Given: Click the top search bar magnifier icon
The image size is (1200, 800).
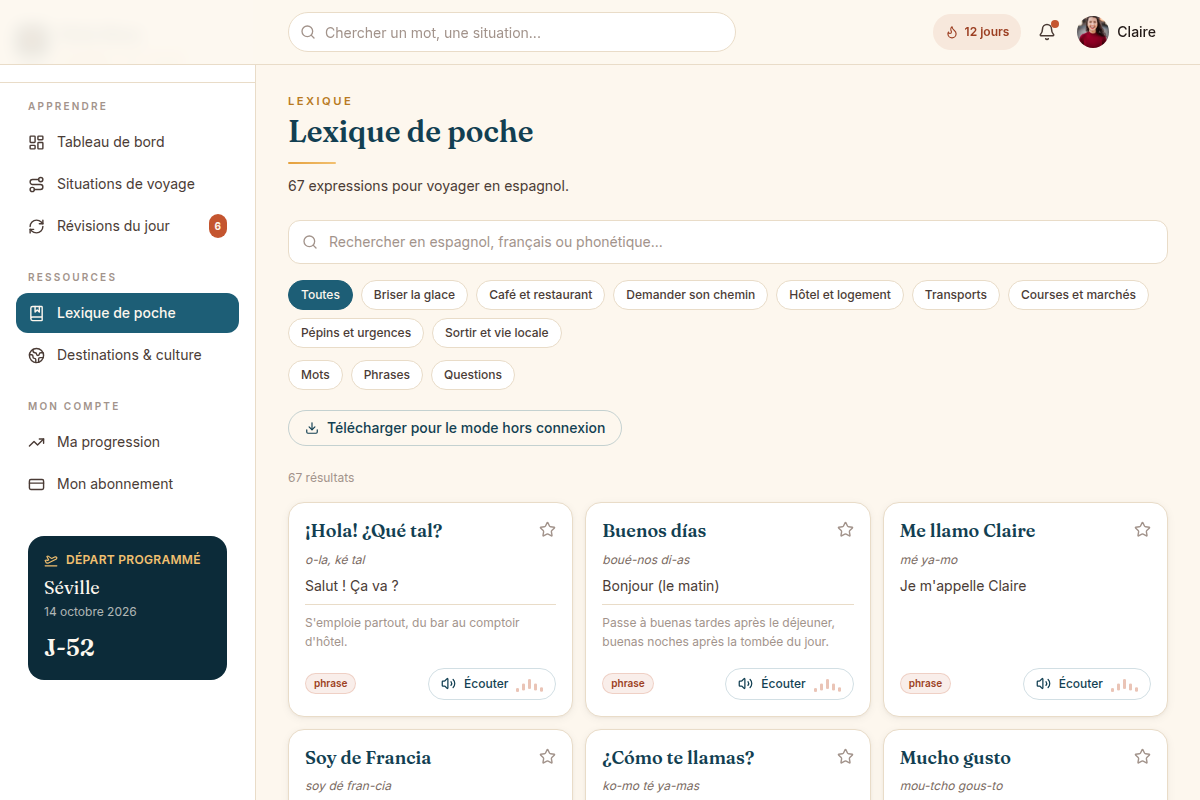Looking at the screenshot, I should point(308,32).
